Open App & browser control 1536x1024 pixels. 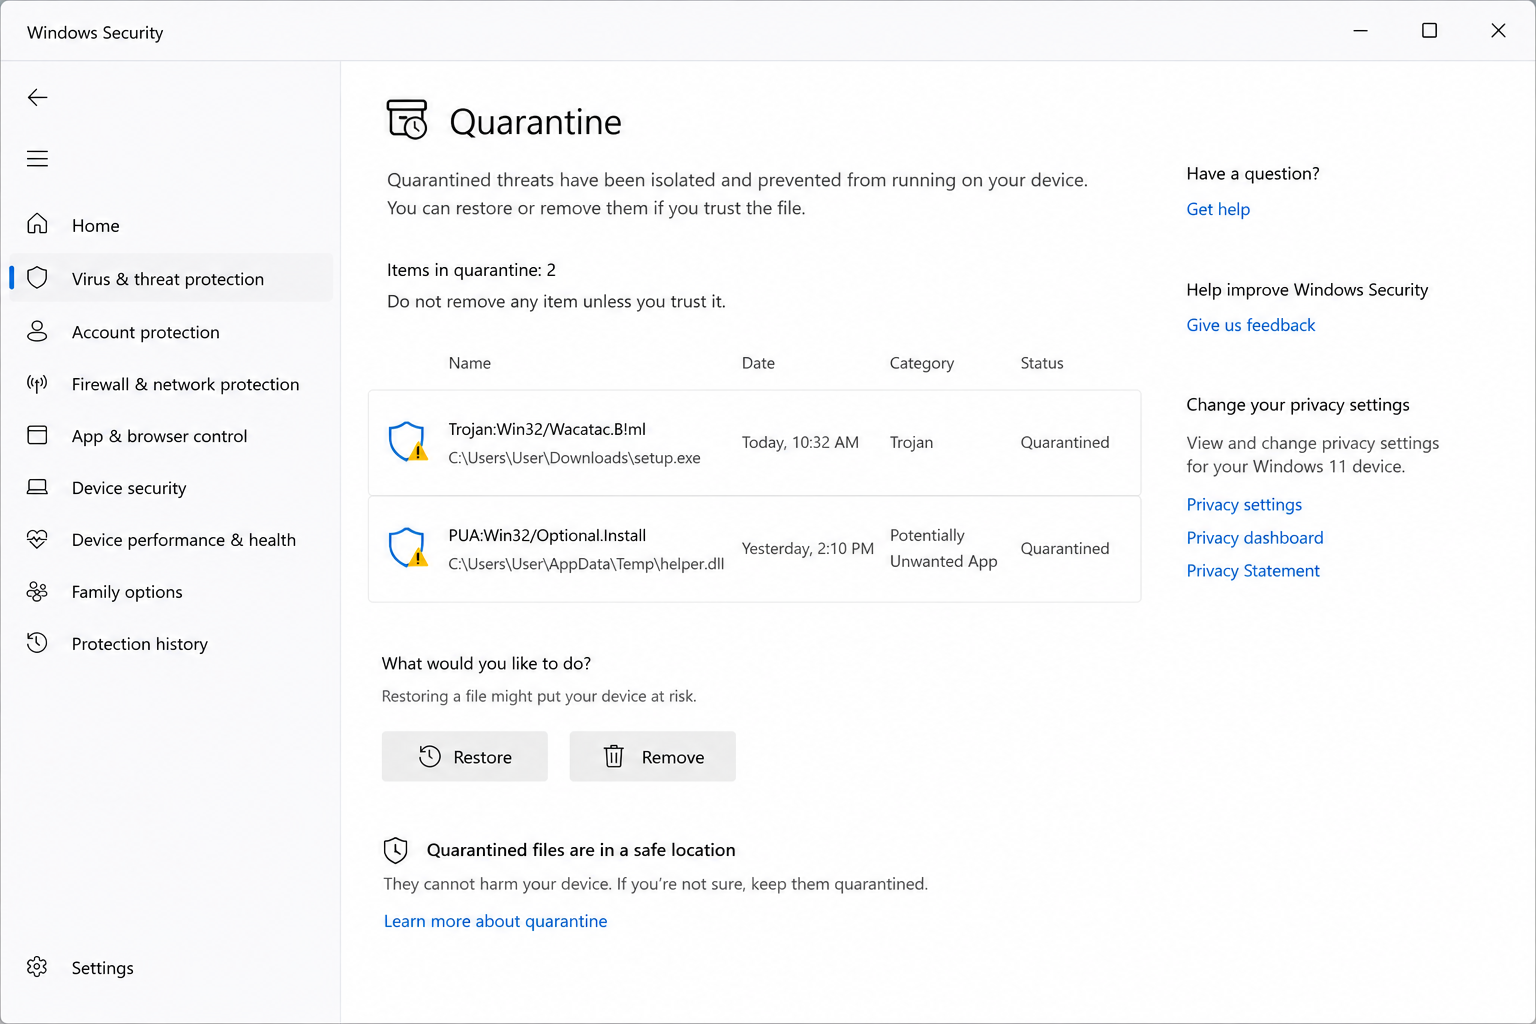[x=160, y=436]
